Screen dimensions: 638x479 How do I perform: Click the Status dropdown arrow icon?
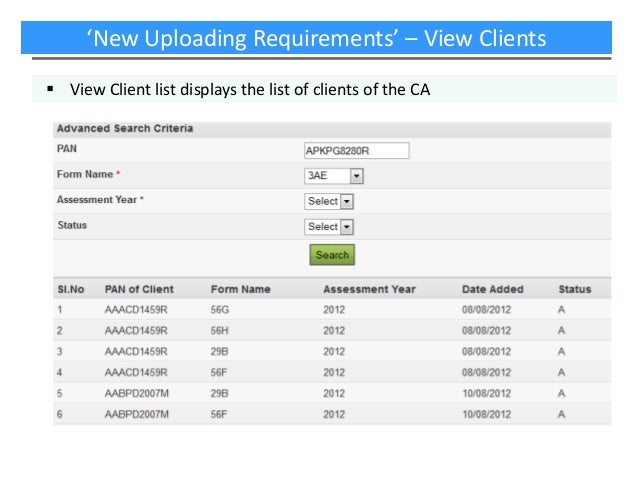click(347, 227)
